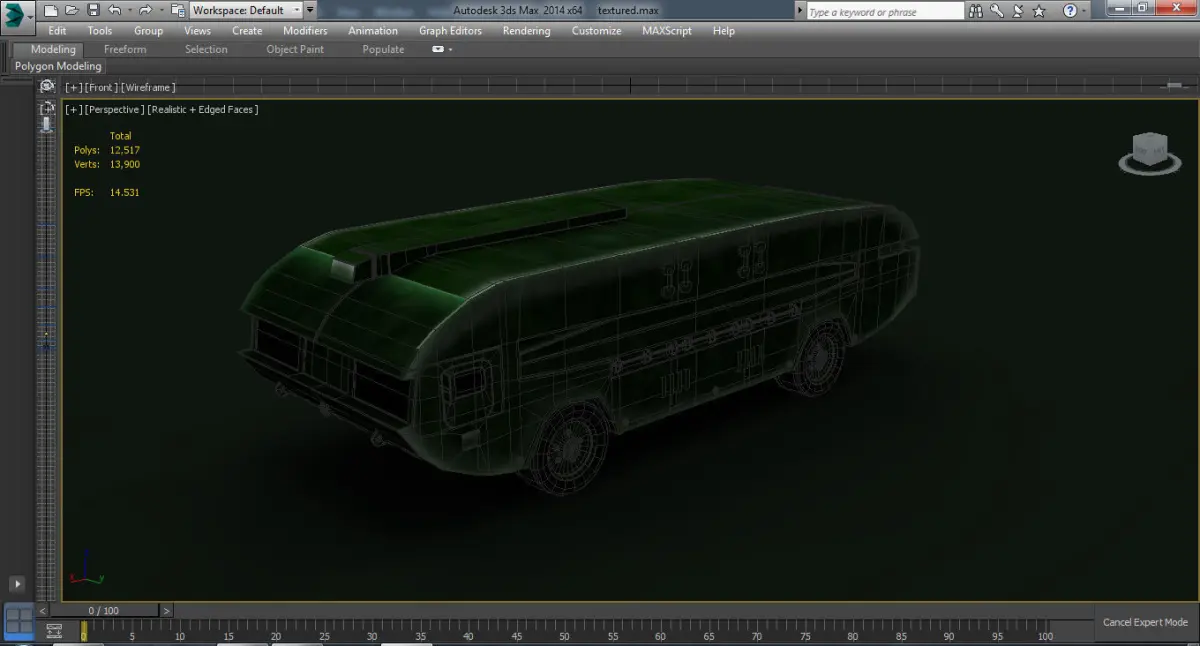The image size is (1200, 646).
Task: Open undo history dropdown arrow
Action: point(129,10)
